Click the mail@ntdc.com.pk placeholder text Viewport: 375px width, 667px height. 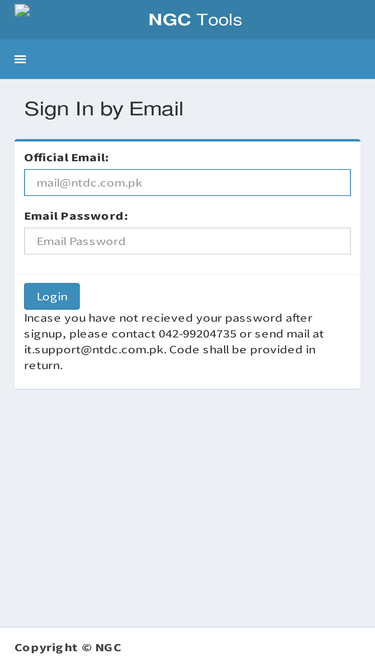[89, 183]
